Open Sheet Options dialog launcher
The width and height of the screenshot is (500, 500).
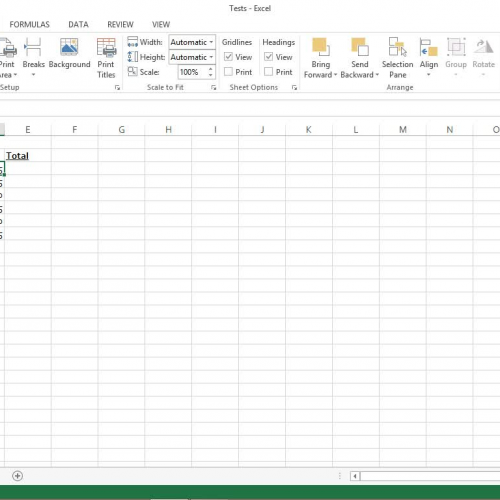click(x=294, y=88)
